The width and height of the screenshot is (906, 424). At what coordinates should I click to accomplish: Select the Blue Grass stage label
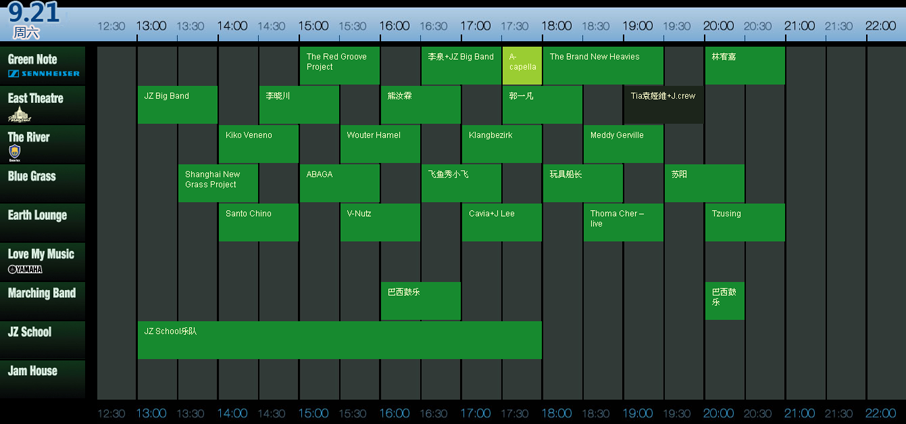[32, 176]
